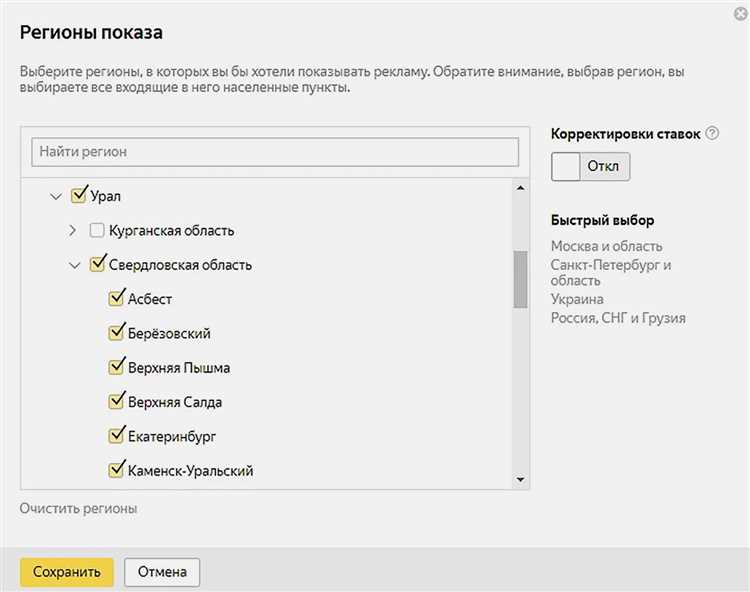This screenshot has width=750, height=592.
Task: Collapse the Свердловская область node
Action: 74,266
